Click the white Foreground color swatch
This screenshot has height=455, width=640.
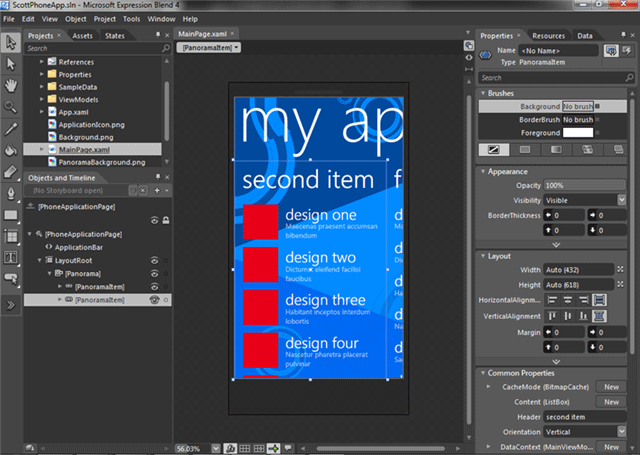coord(578,133)
